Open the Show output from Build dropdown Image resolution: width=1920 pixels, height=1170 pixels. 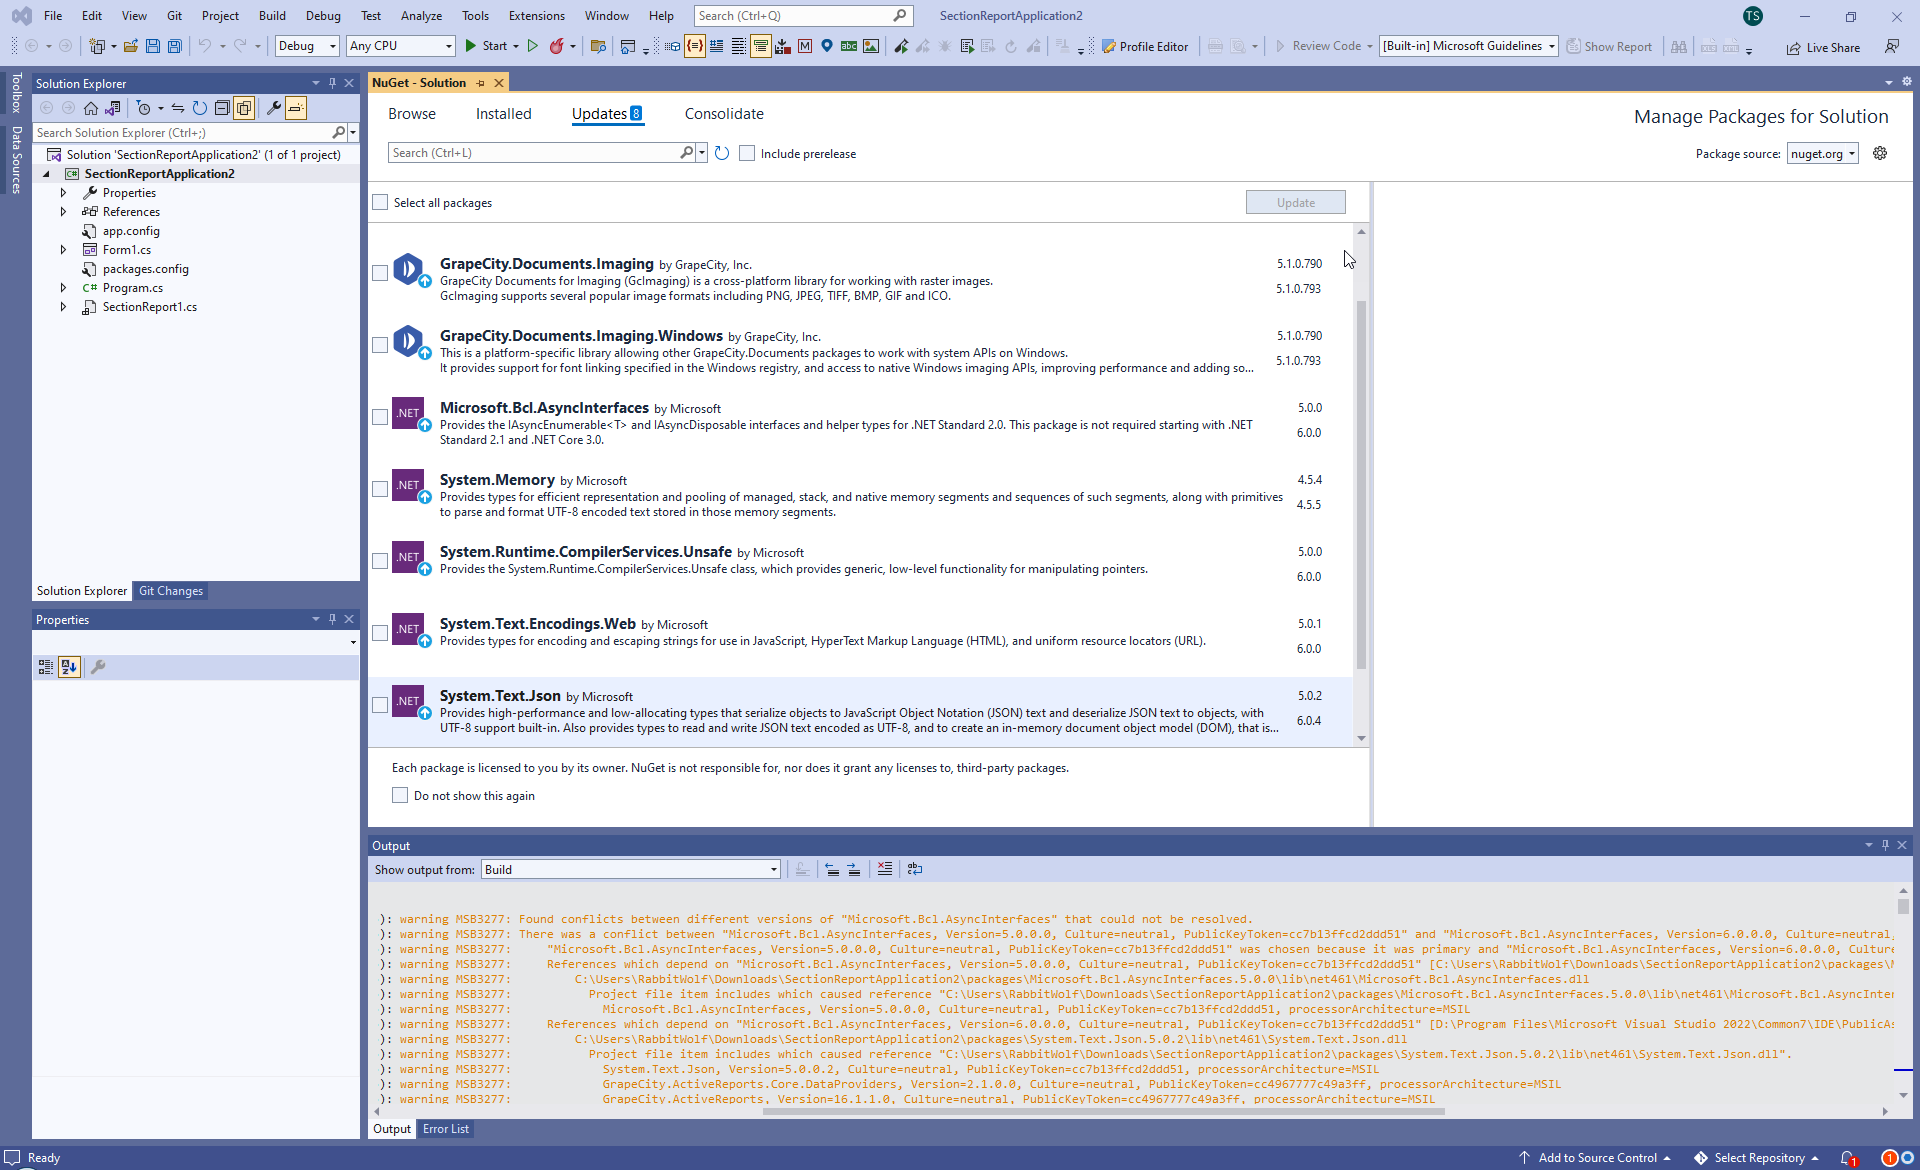coord(630,869)
